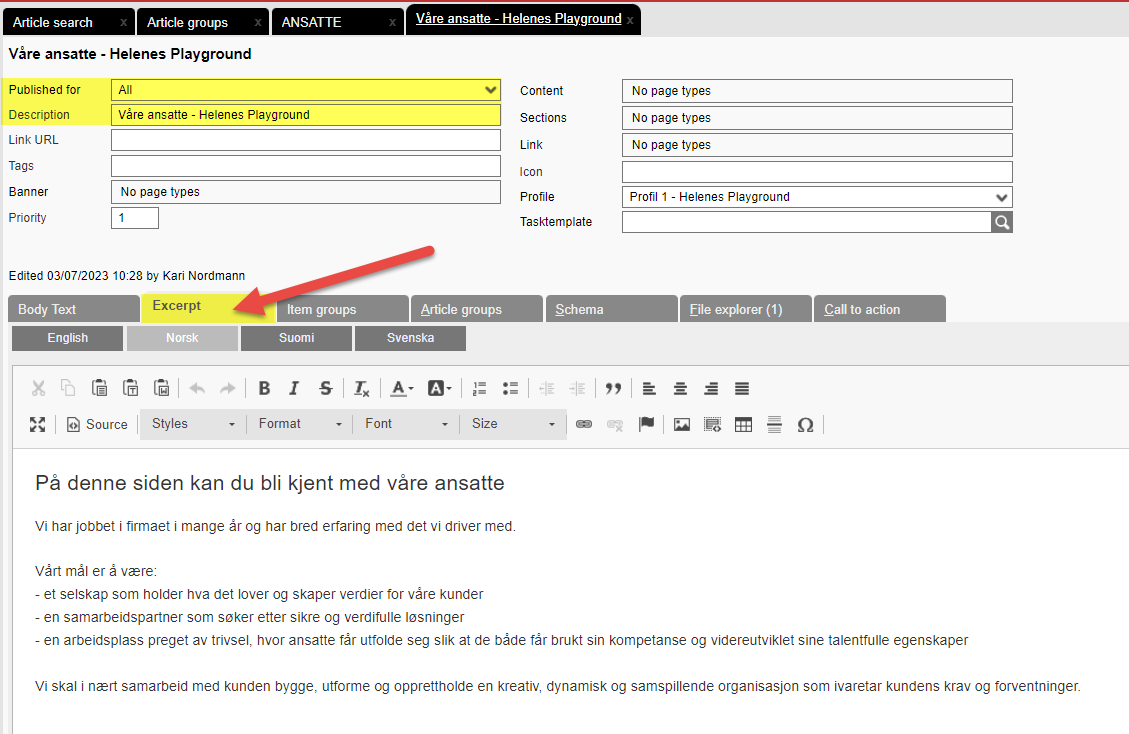This screenshot has width=1129, height=734.
Task: Insert a table
Action: (743, 424)
